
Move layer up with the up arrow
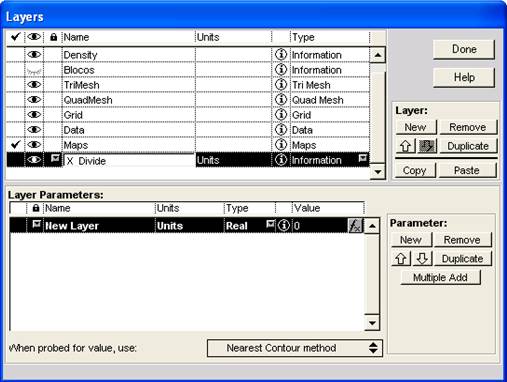pyautogui.click(x=405, y=146)
